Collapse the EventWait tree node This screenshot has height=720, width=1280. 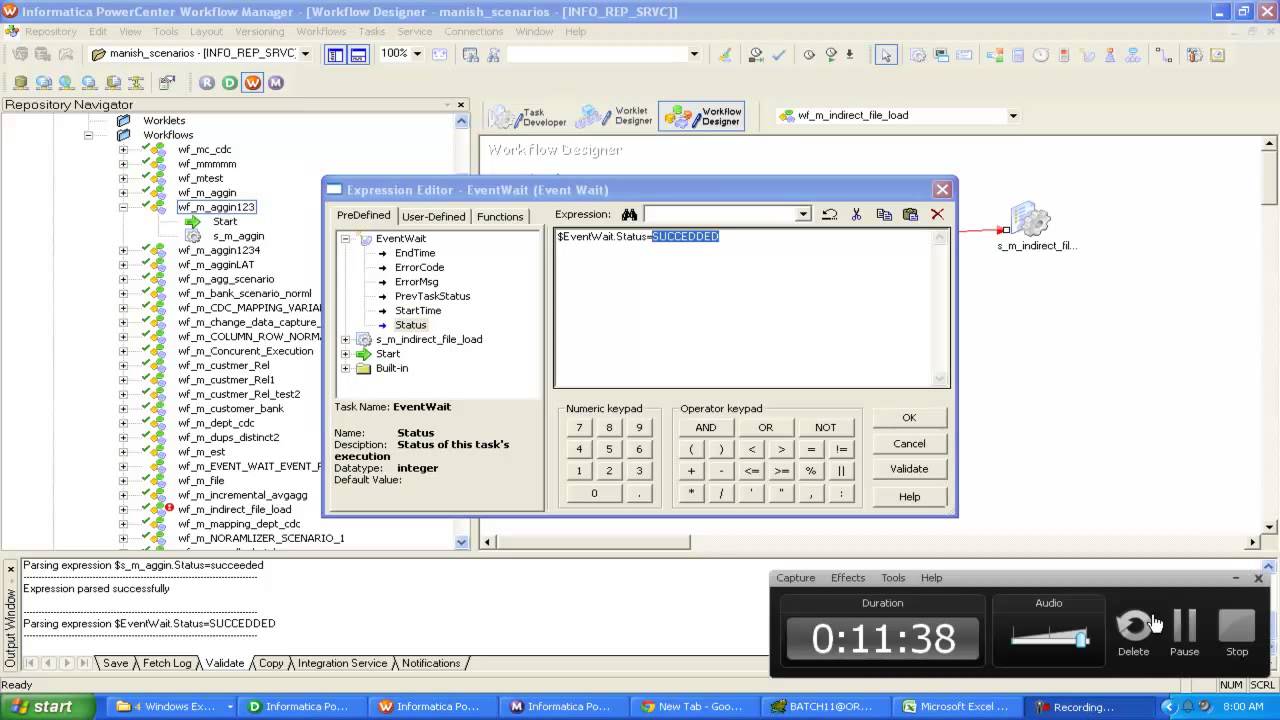345,239
